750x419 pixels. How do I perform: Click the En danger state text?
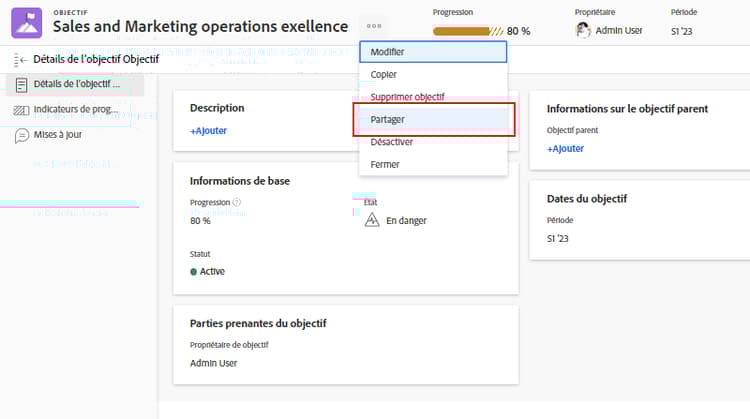coord(407,221)
